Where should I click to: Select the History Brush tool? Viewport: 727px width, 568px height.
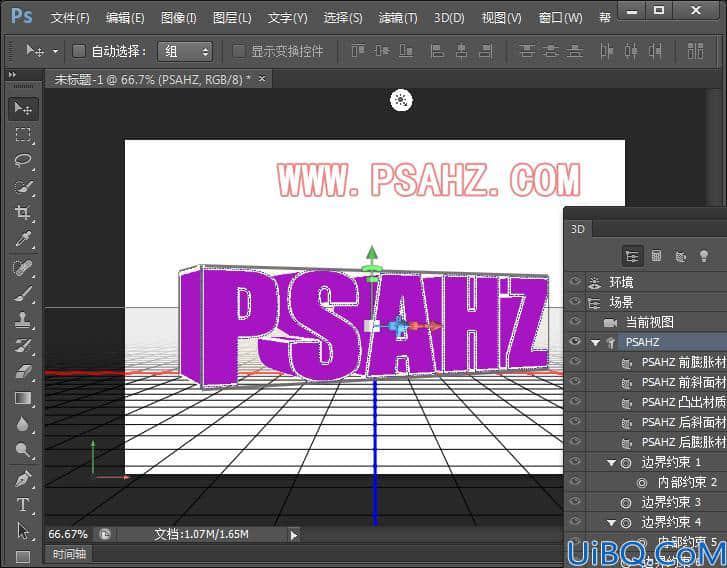click(x=23, y=345)
